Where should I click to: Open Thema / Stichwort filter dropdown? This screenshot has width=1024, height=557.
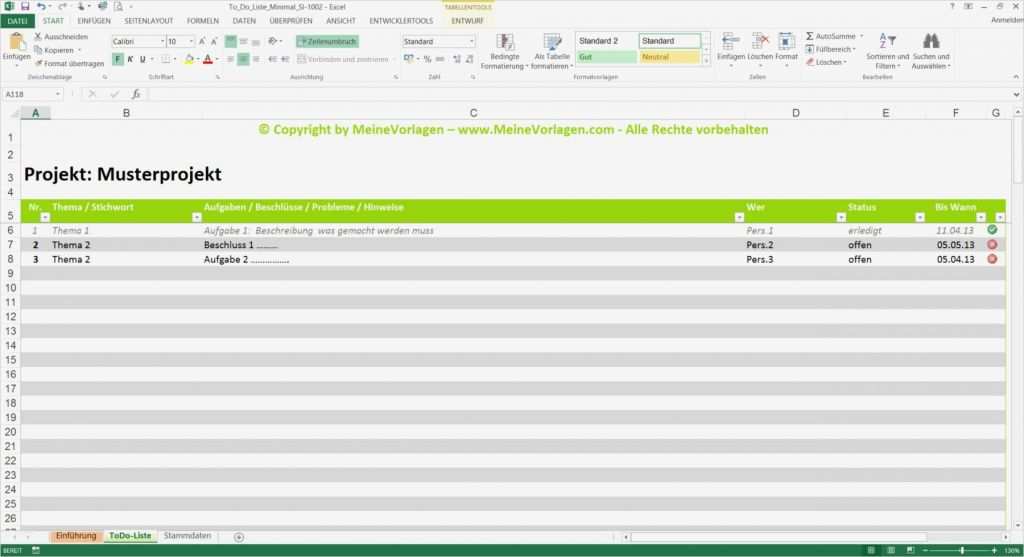(x=196, y=217)
